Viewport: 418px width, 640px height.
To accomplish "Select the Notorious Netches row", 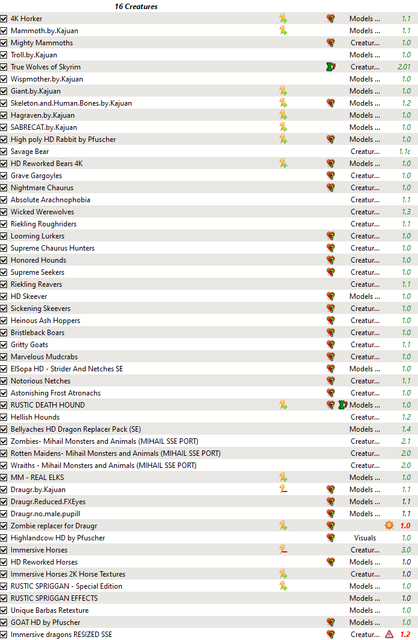I will coord(209,381).
